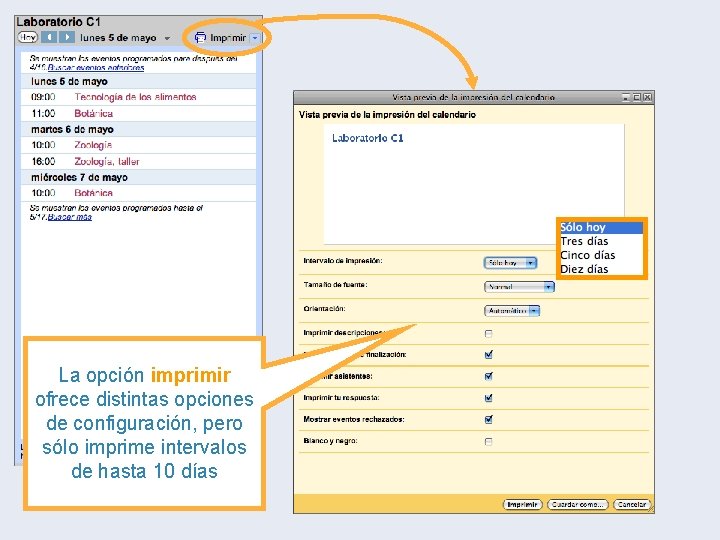Minimize the Vista previa dialog
Viewport: 720px width, 540px height.
[626, 97]
